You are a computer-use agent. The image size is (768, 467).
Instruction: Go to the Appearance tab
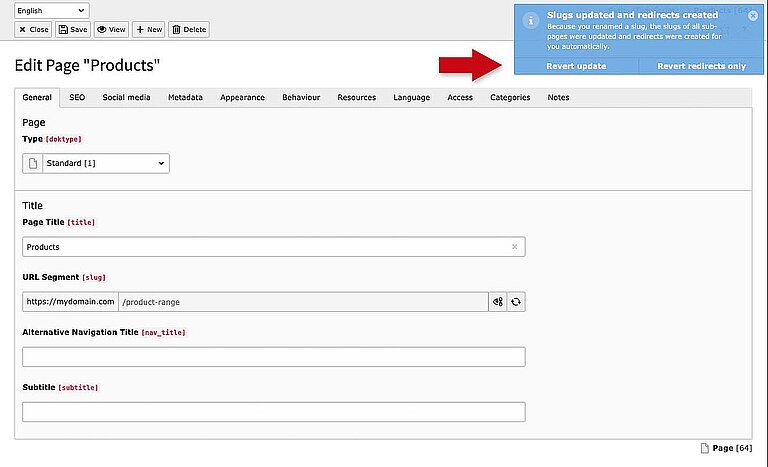pos(243,98)
